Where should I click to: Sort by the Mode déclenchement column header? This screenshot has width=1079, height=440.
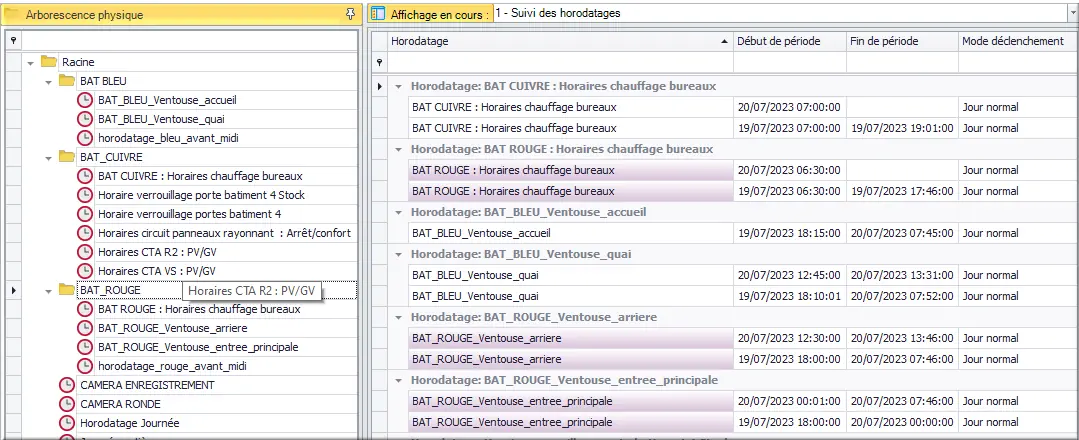point(1018,41)
